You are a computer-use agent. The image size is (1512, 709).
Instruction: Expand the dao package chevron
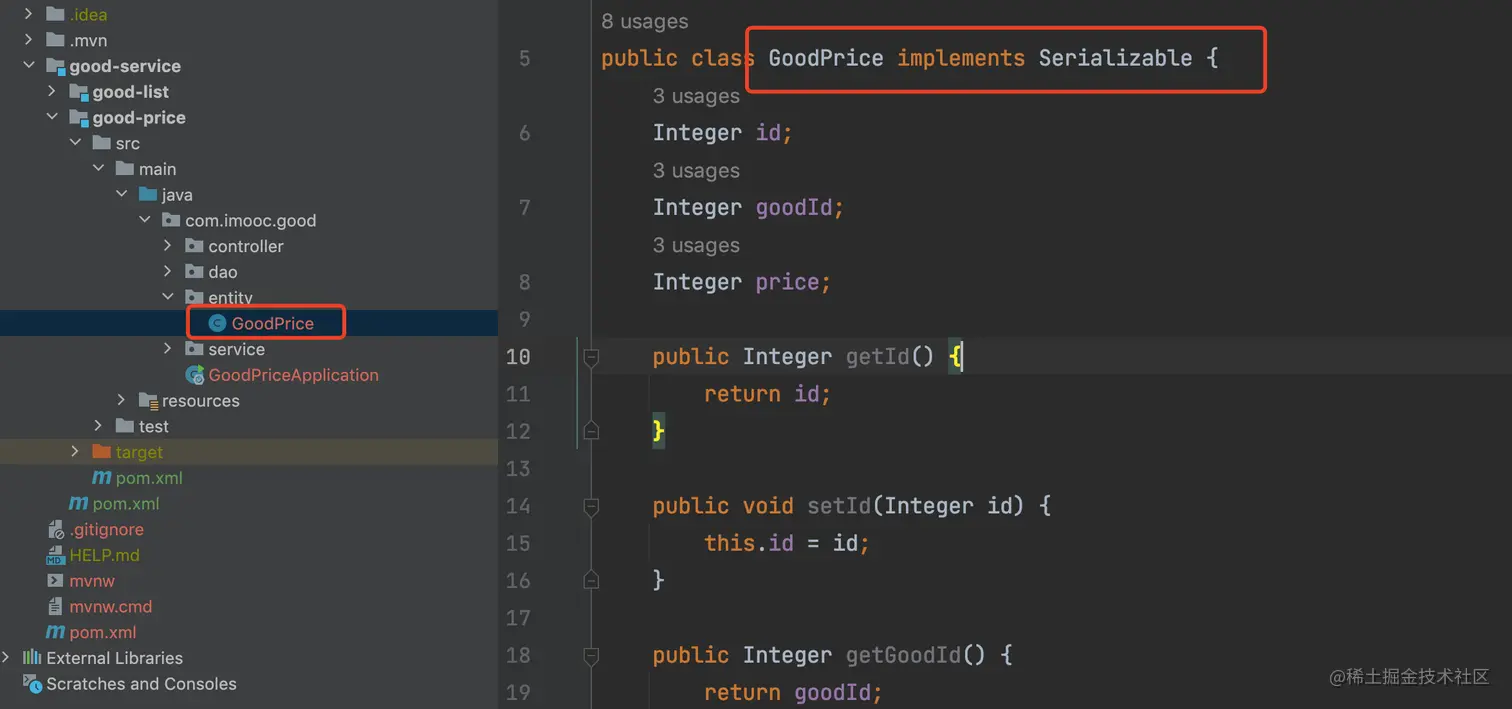(168, 272)
